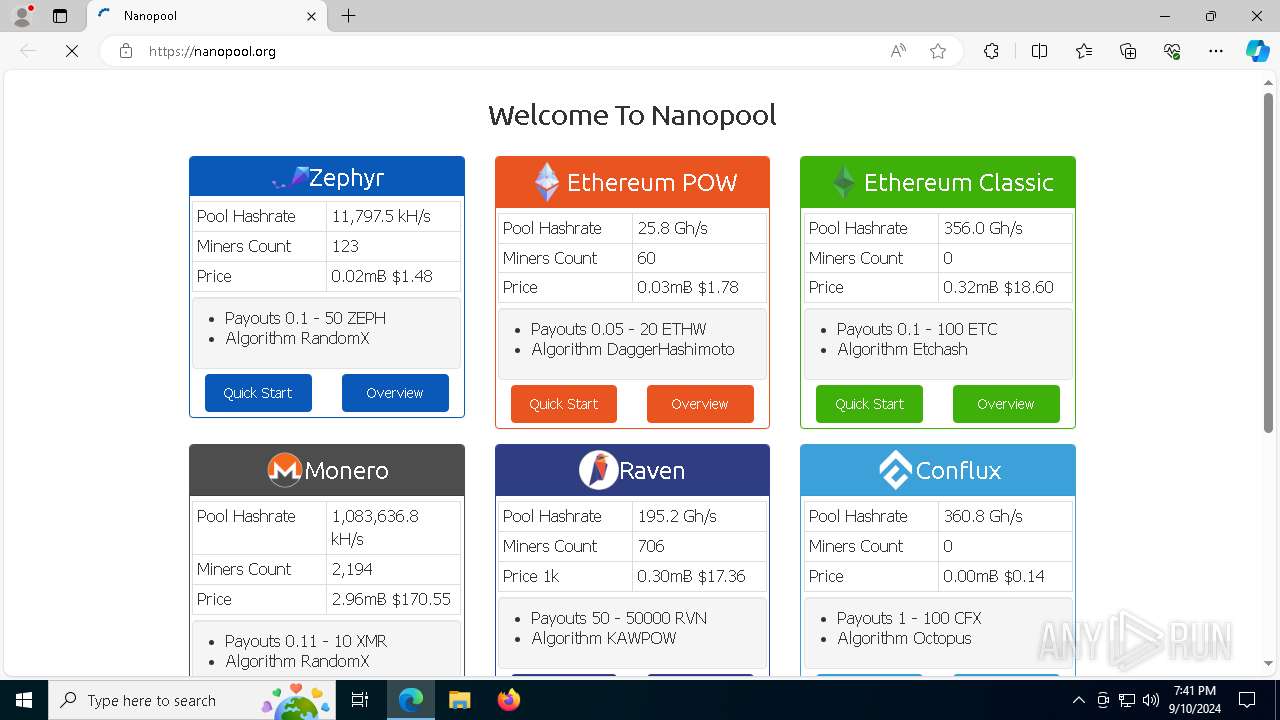Open Ethereum POW Overview

click(700, 404)
